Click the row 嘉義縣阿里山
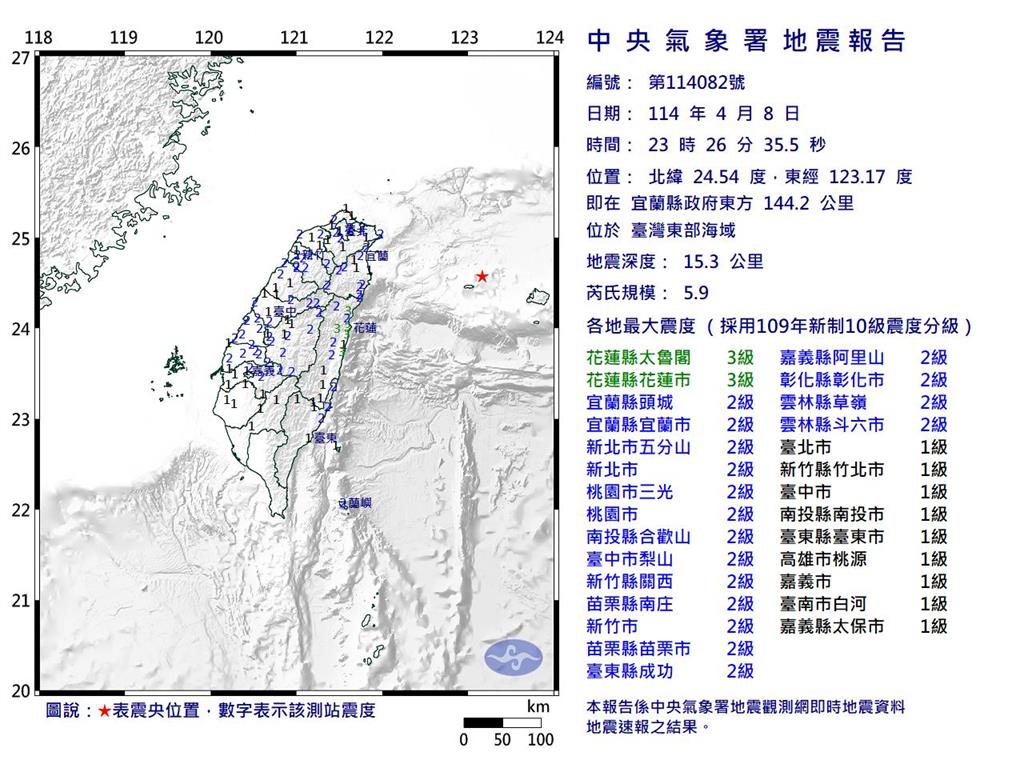The height and width of the screenshot is (768, 1024). 863,358
